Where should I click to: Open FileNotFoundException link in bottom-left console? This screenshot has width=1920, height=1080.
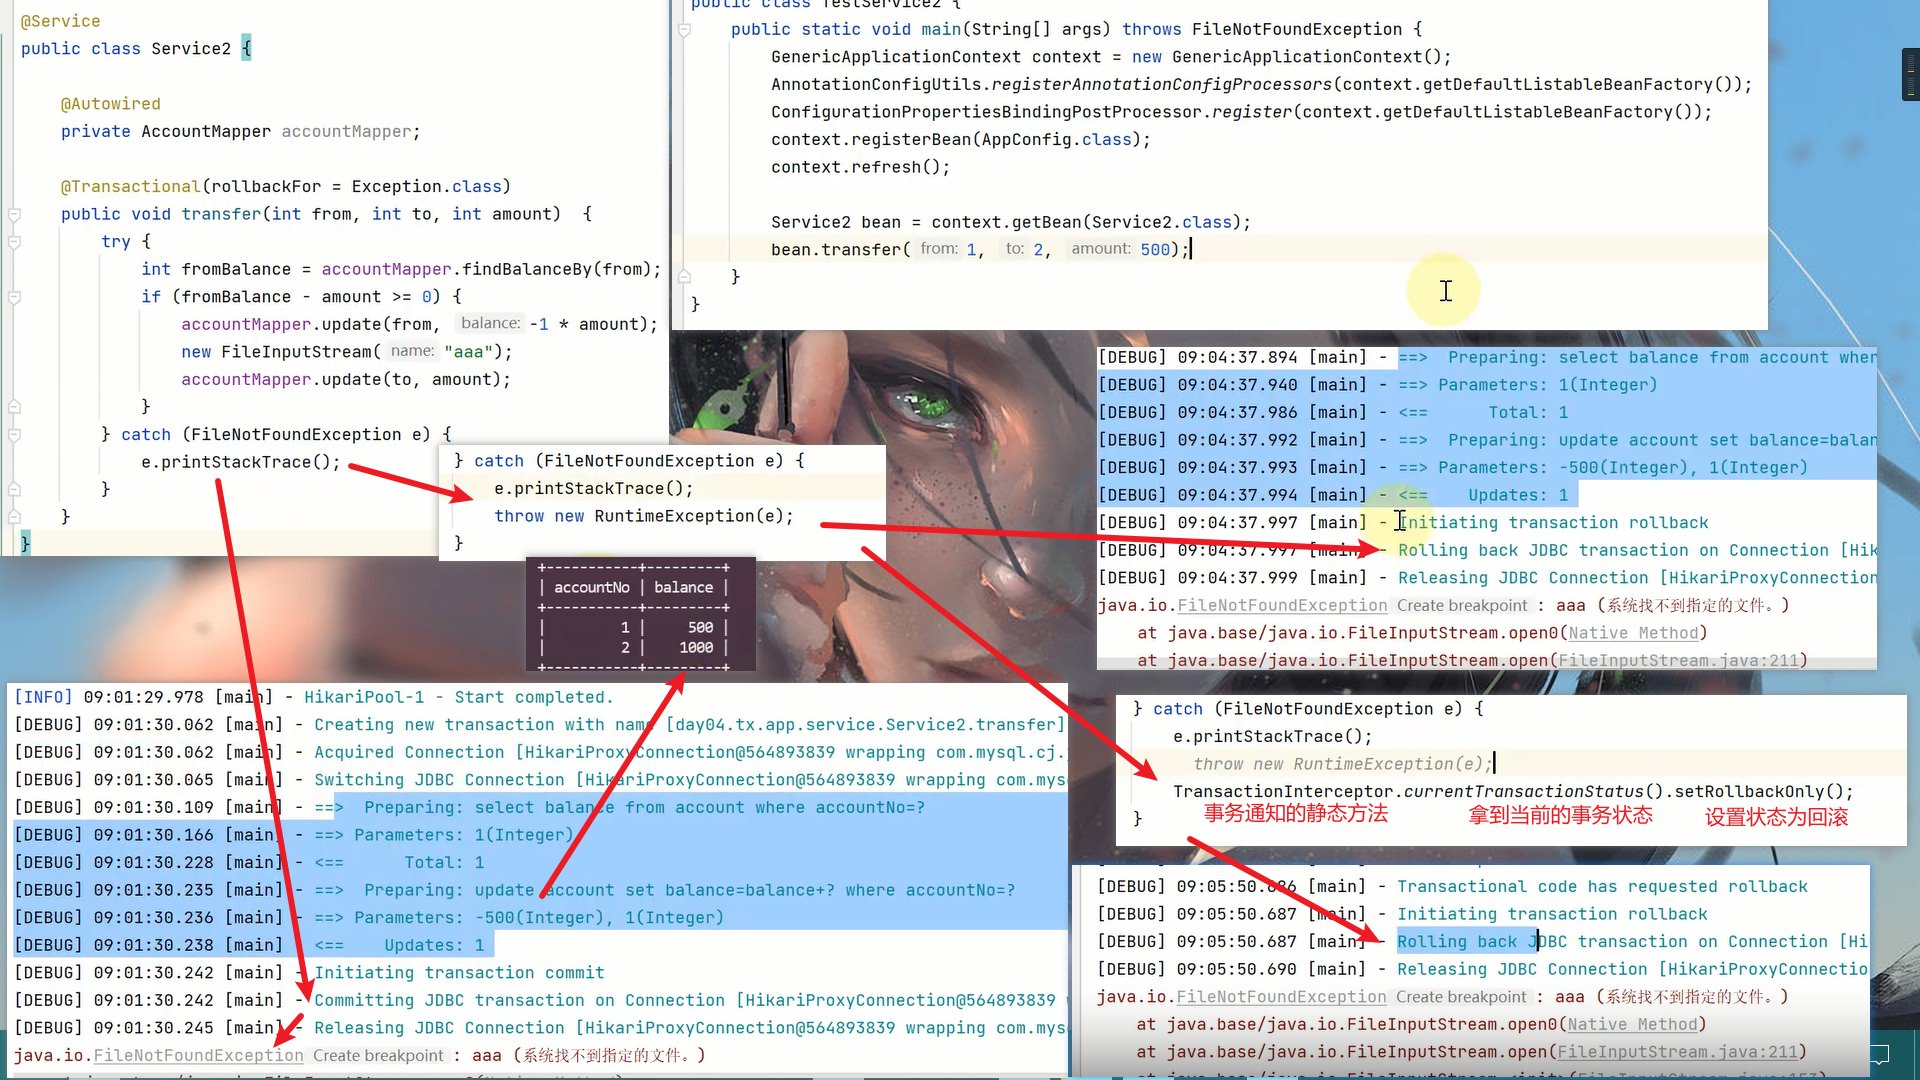198,1056
